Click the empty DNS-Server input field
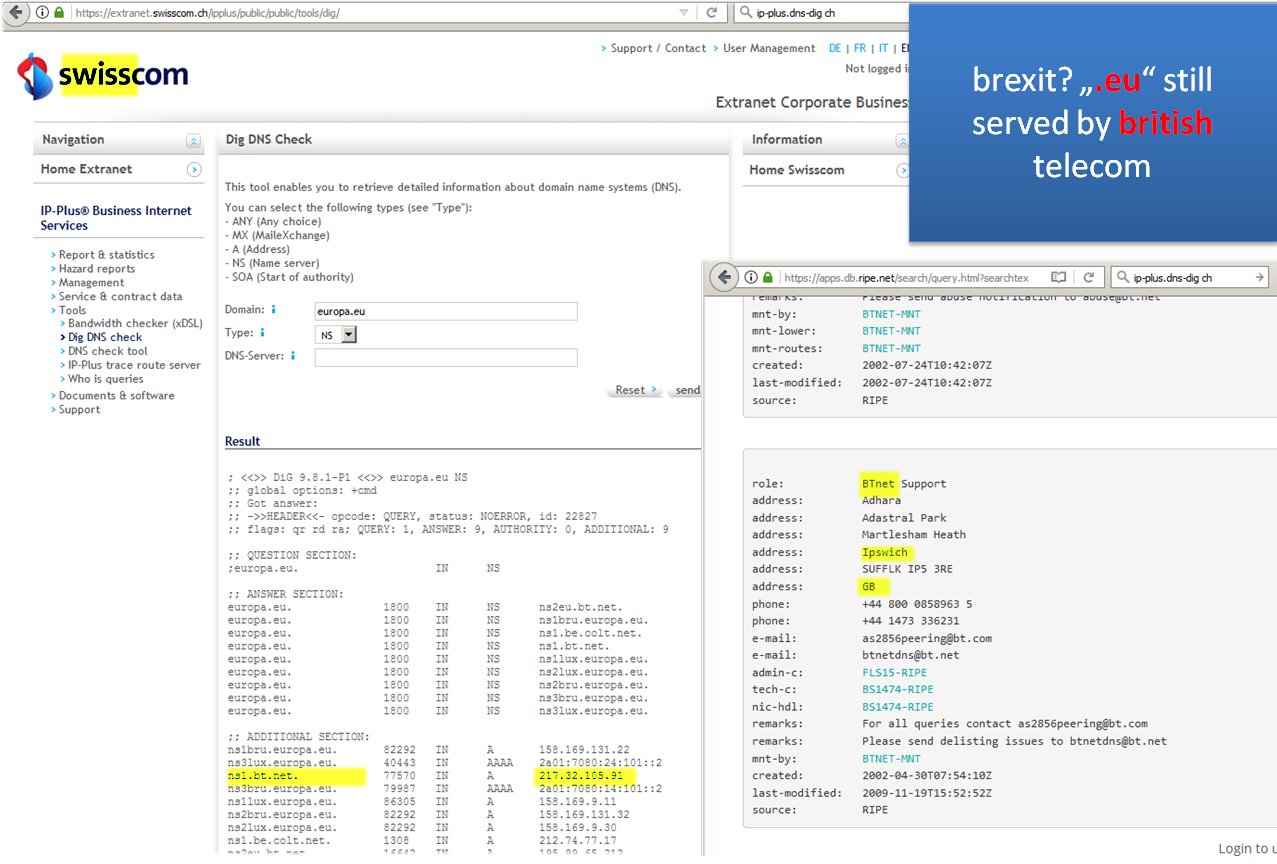This screenshot has height=864, width=1277. click(x=446, y=357)
